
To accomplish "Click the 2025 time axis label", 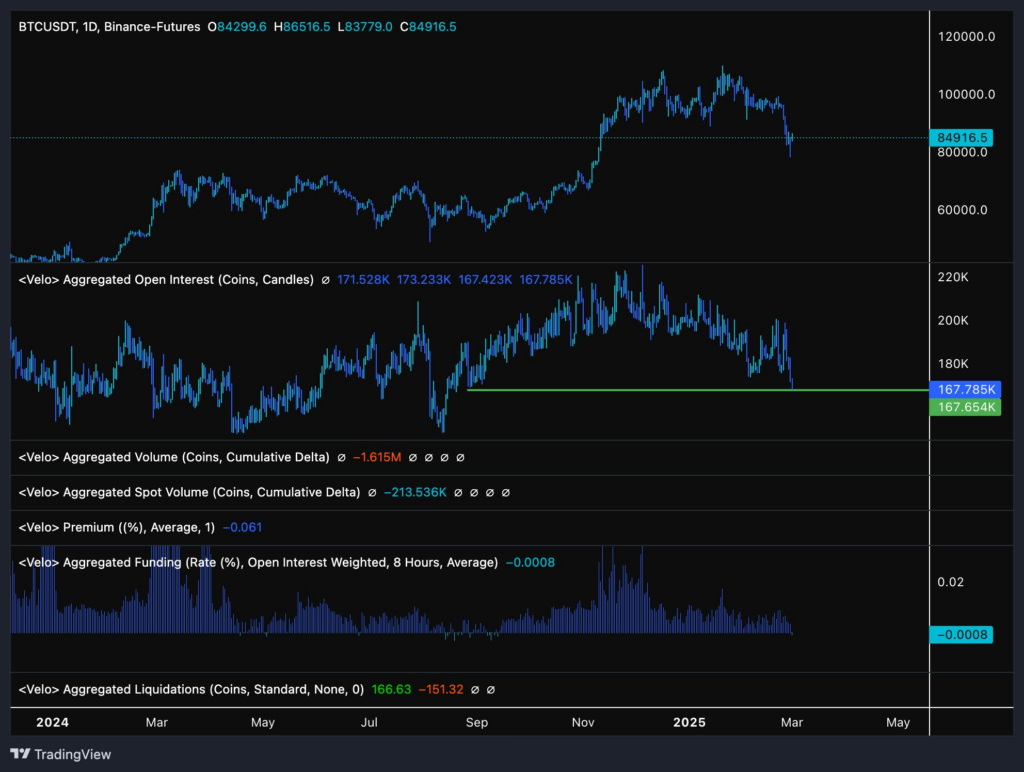I will point(690,722).
